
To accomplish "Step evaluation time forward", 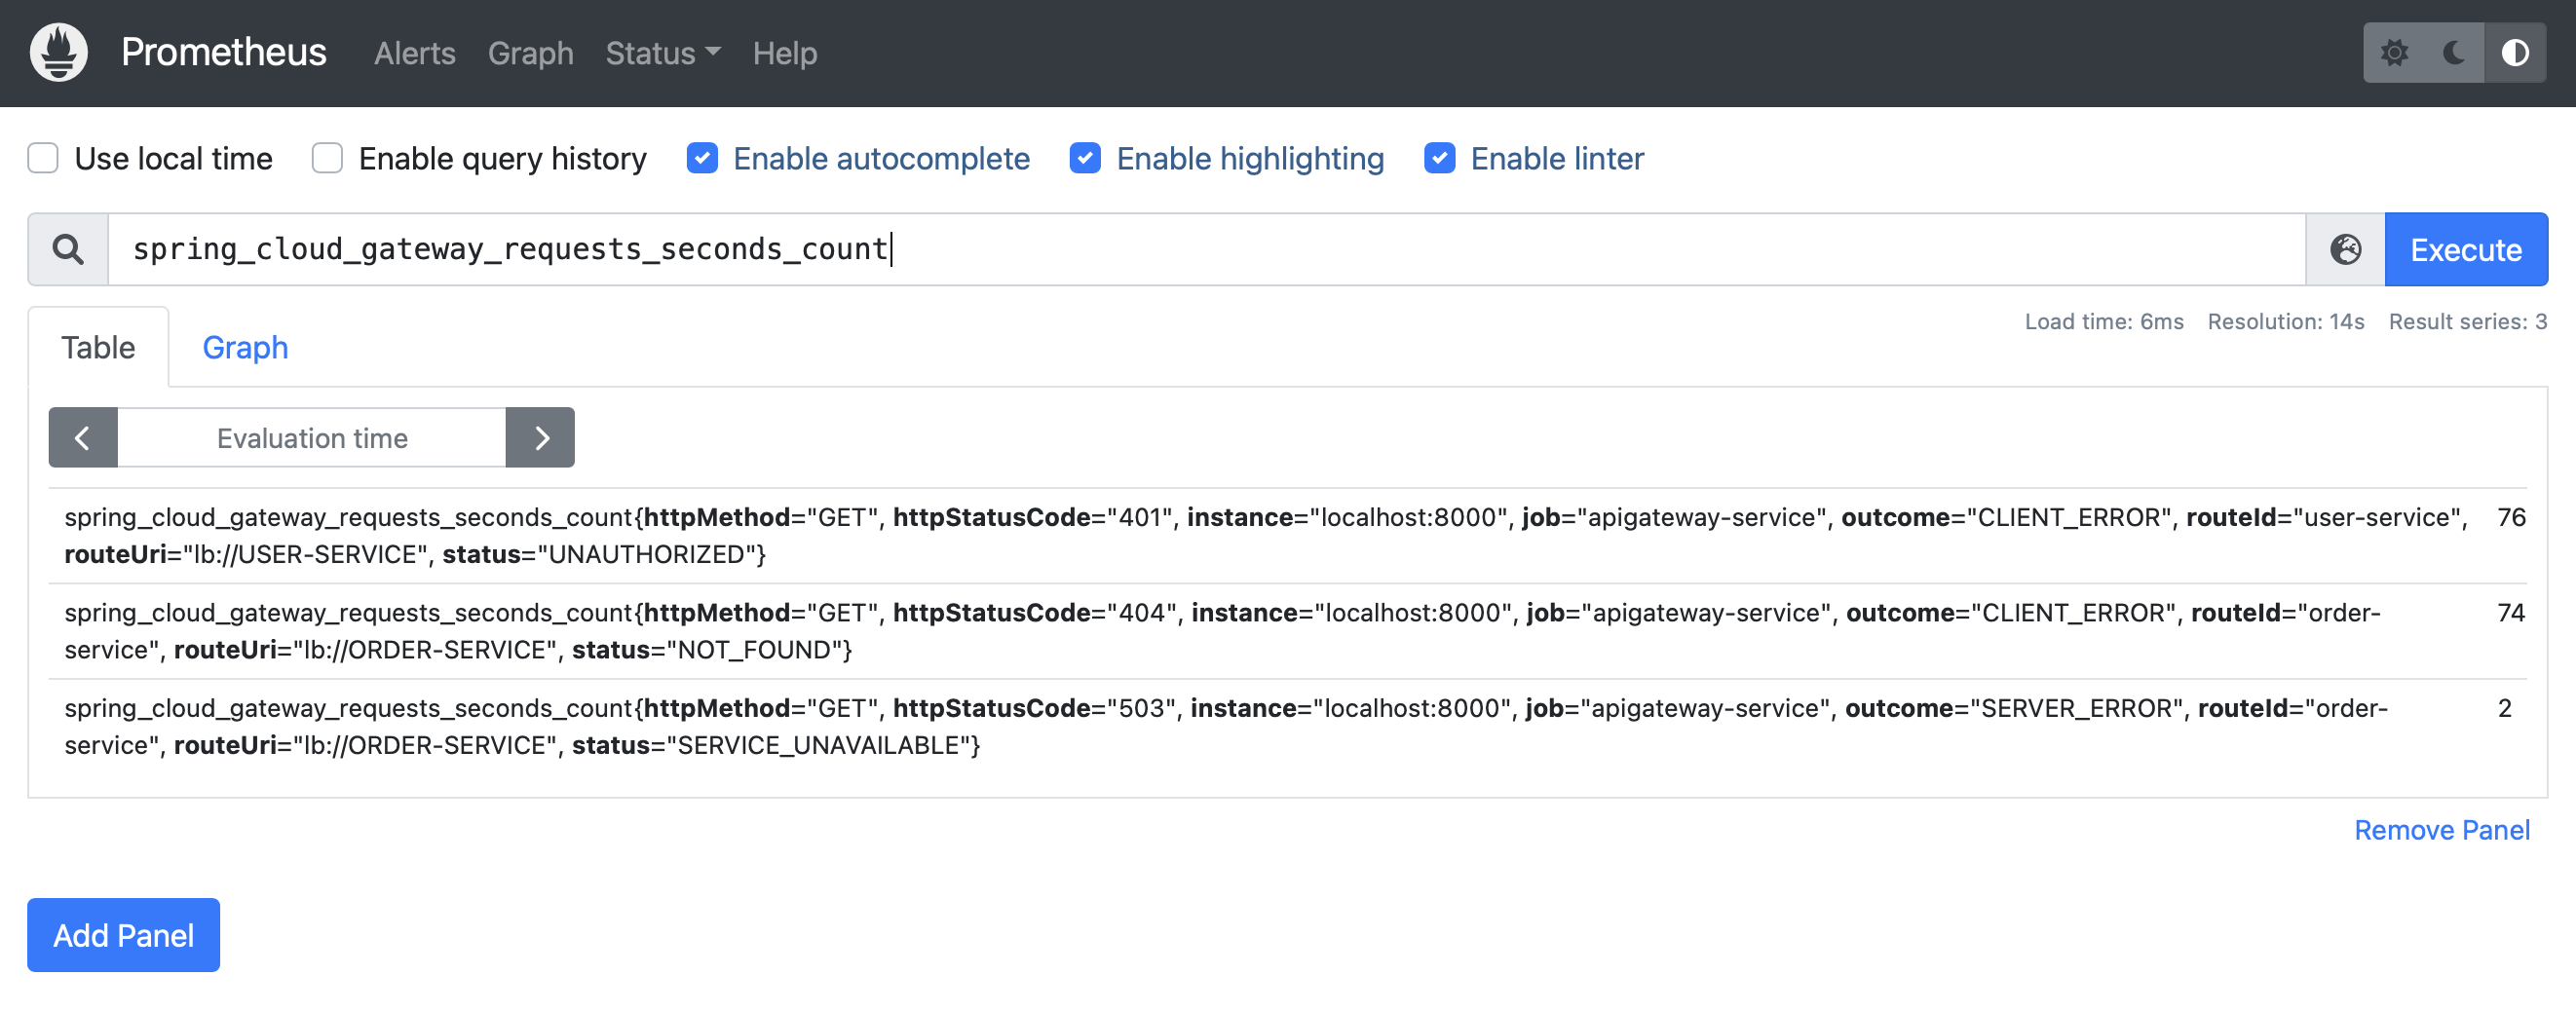I will coord(540,437).
